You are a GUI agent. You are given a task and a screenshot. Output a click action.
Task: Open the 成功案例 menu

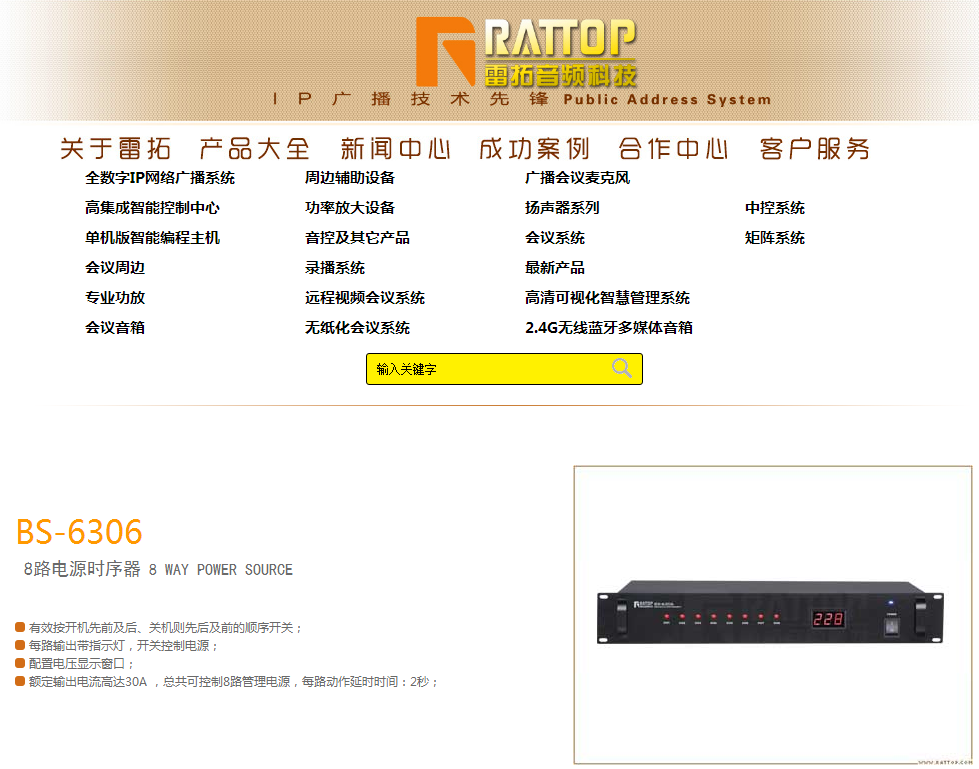[534, 149]
